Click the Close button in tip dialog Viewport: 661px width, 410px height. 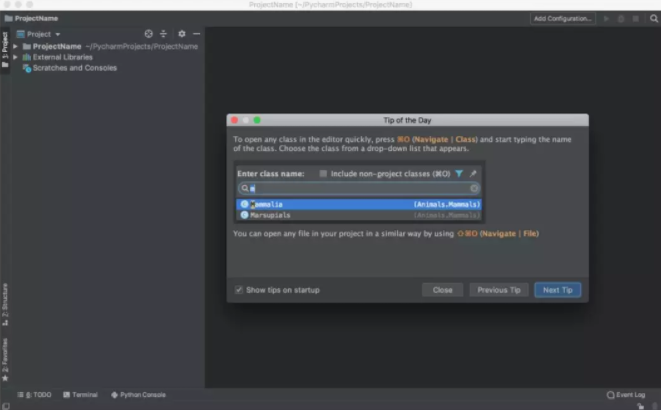[442, 290]
